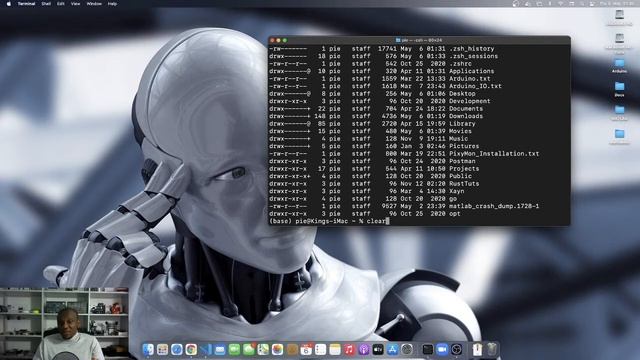Open Finder from the Dock

[148, 349]
